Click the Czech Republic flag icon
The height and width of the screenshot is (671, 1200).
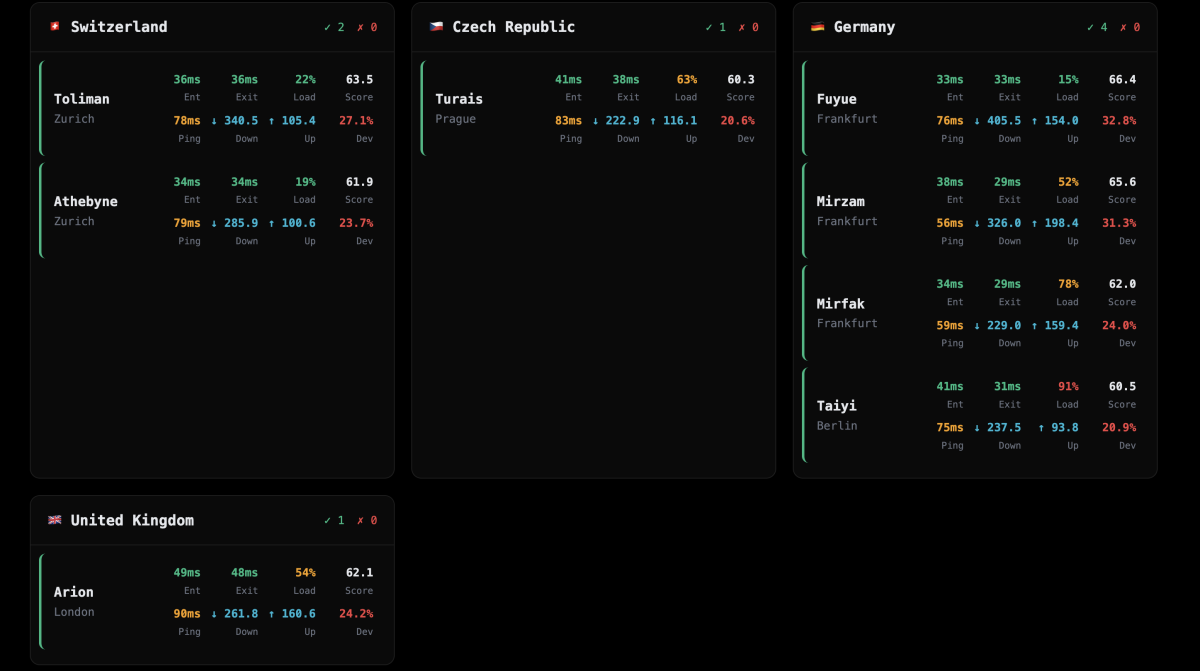point(436,27)
